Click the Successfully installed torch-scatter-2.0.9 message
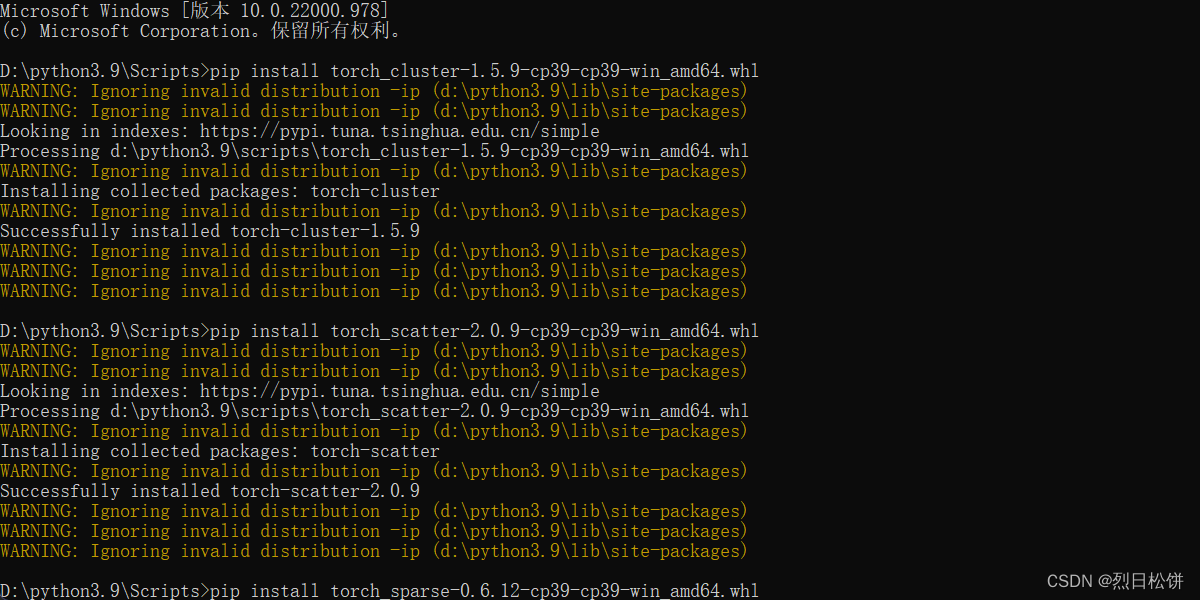This screenshot has height=600, width=1200. coord(210,490)
